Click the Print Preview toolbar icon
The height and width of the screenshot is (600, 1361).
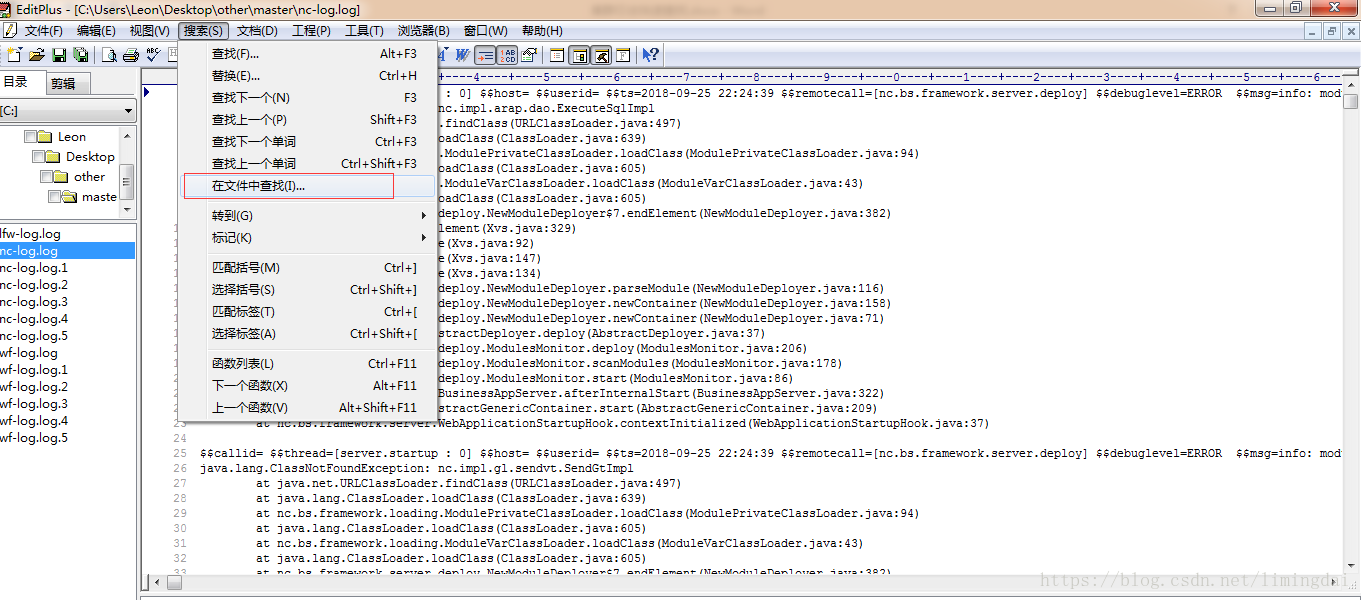[x=109, y=55]
